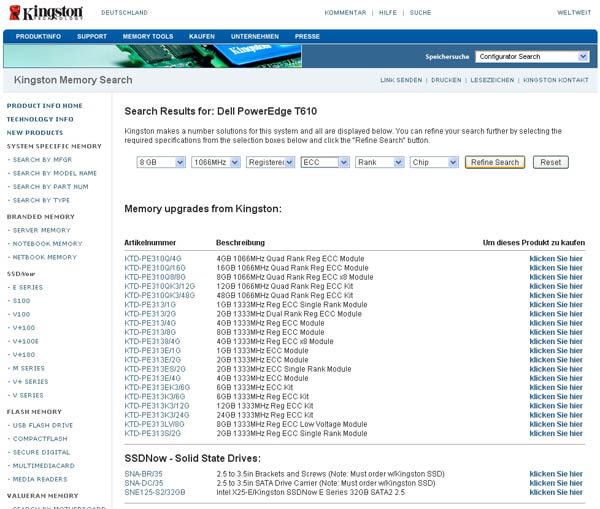The image size is (600, 509).
Task: Open the PRODUKTINFO menu
Action: click(38, 36)
